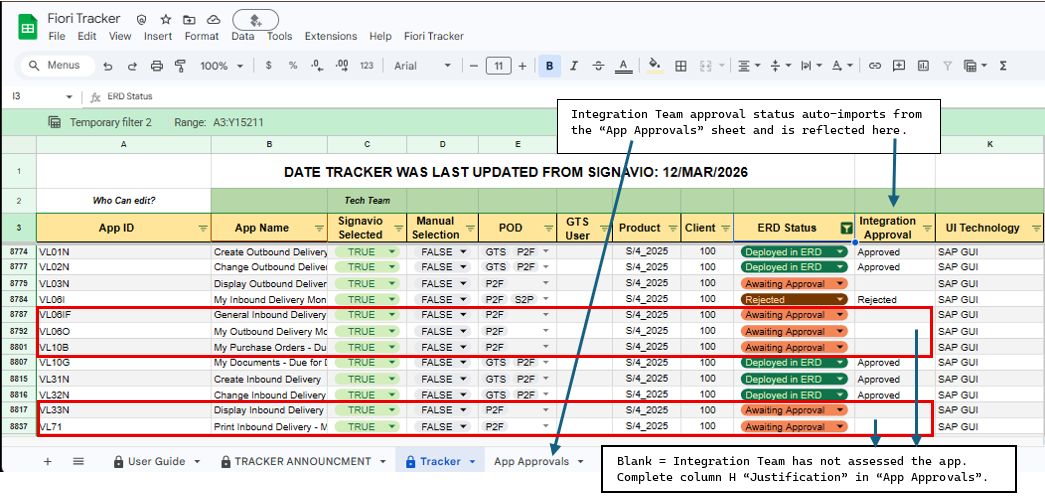The height and width of the screenshot is (499, 1045).
Task: Open the Extensions menu
Action: pyautogui.click(x=330, y=36)
